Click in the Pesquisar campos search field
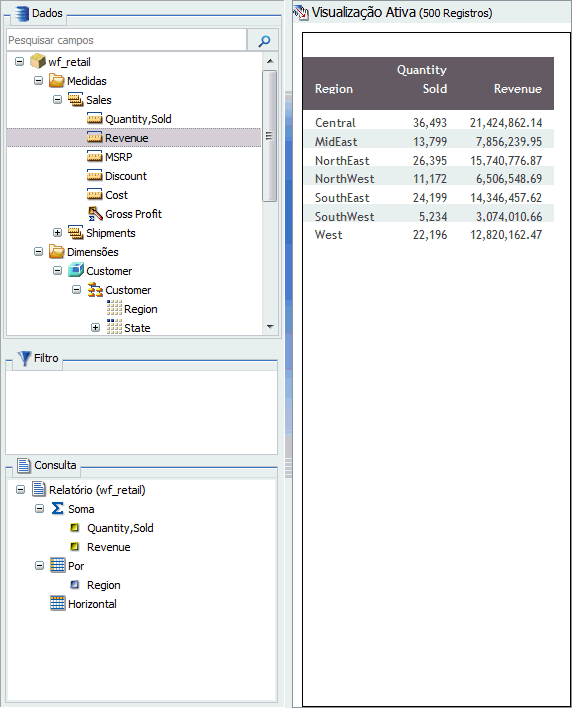This screenshot has width=572, height=708. pos(127,40)
